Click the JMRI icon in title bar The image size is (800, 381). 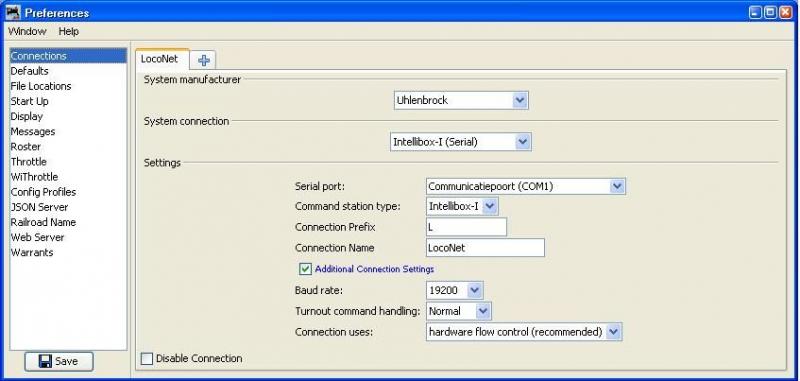[13, 12]
